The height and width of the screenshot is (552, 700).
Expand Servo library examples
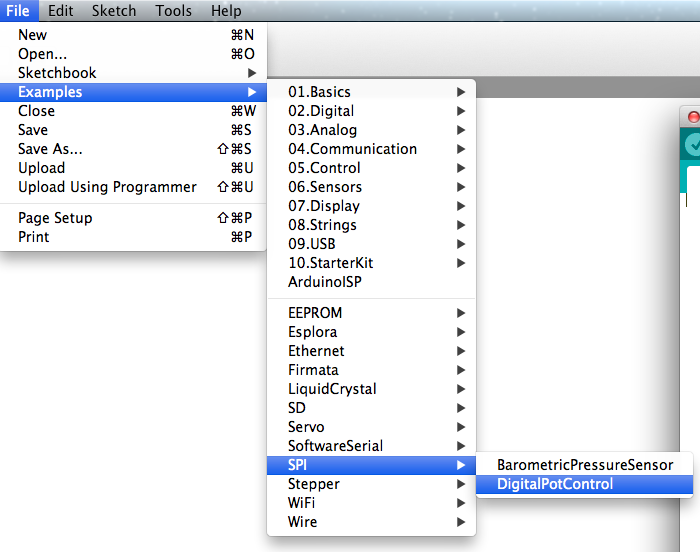click(x=371, y=427)
